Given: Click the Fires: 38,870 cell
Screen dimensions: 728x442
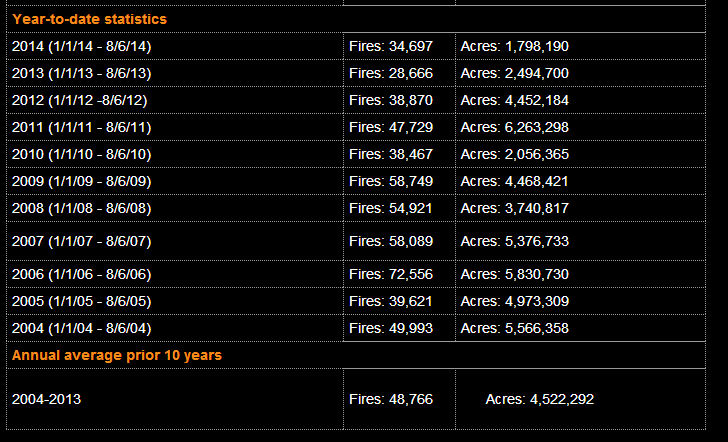Looking at the screenshot, I should (391, 100).
